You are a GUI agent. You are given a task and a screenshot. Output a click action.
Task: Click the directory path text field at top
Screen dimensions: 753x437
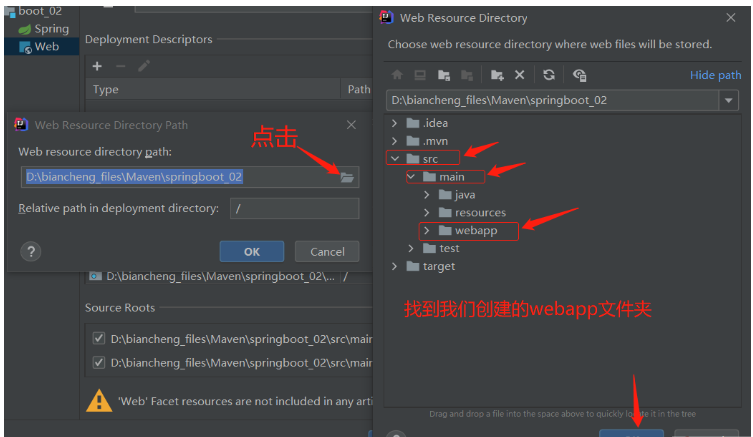tap(552, 100)
